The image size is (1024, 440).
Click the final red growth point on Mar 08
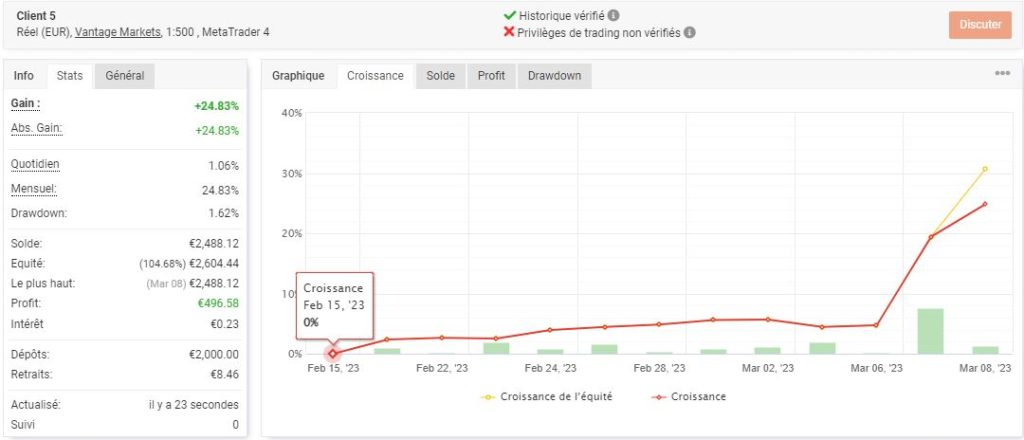click(985, 204)
